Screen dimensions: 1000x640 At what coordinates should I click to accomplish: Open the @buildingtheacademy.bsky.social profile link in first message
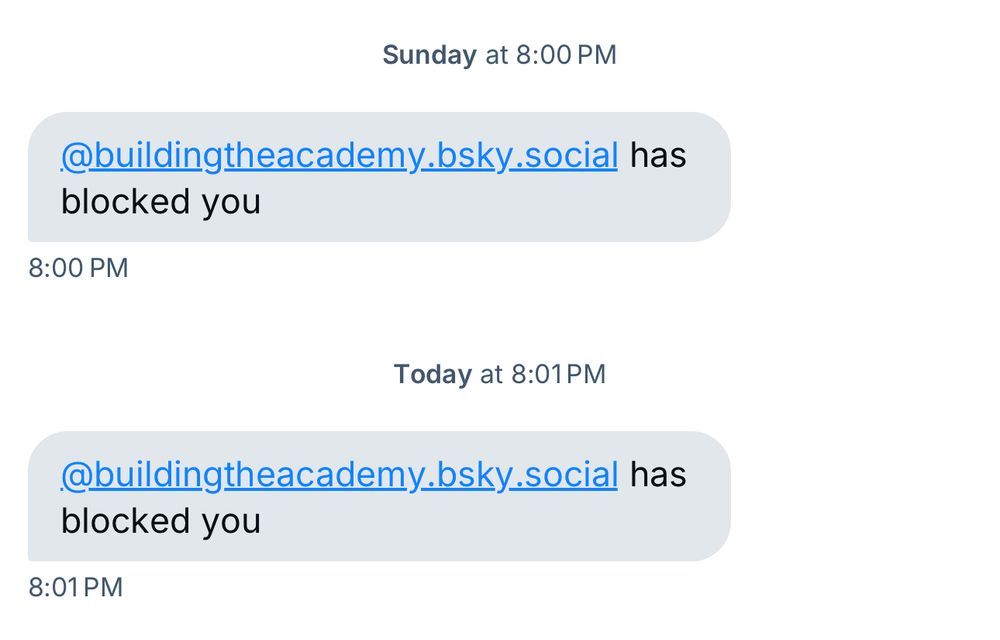point(340,155)
